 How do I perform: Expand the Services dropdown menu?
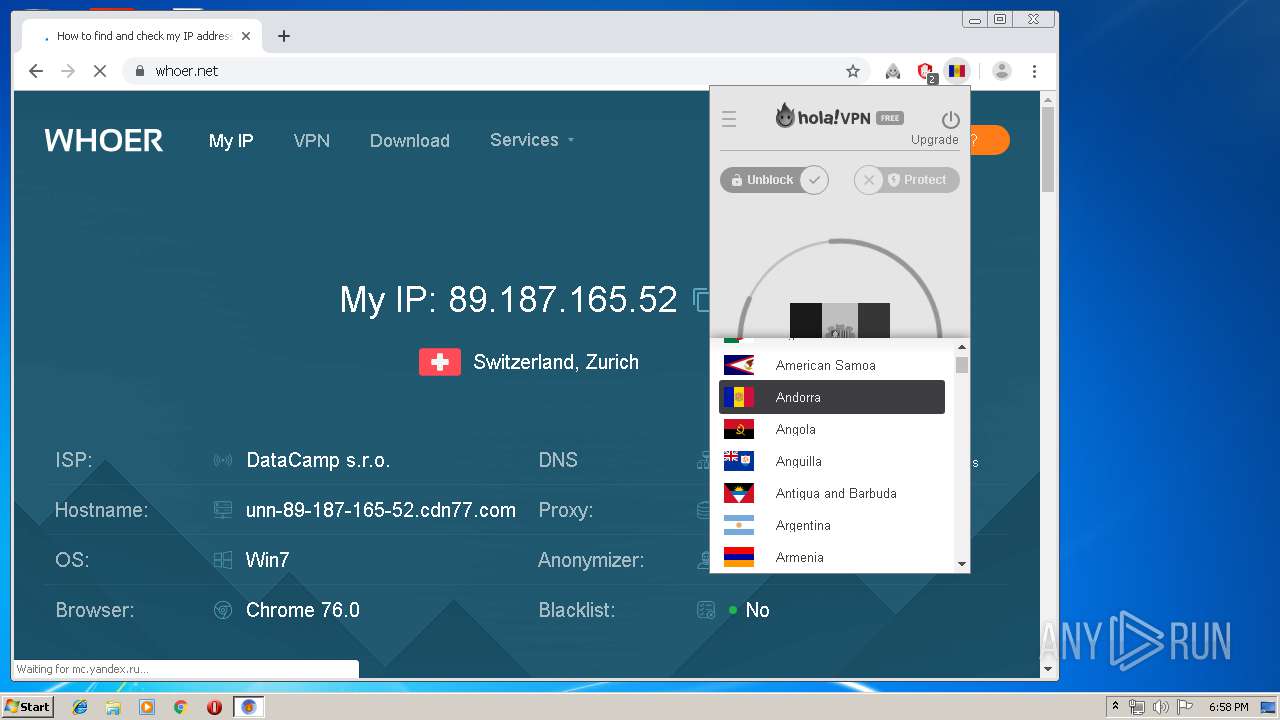[x=532, y=140]
